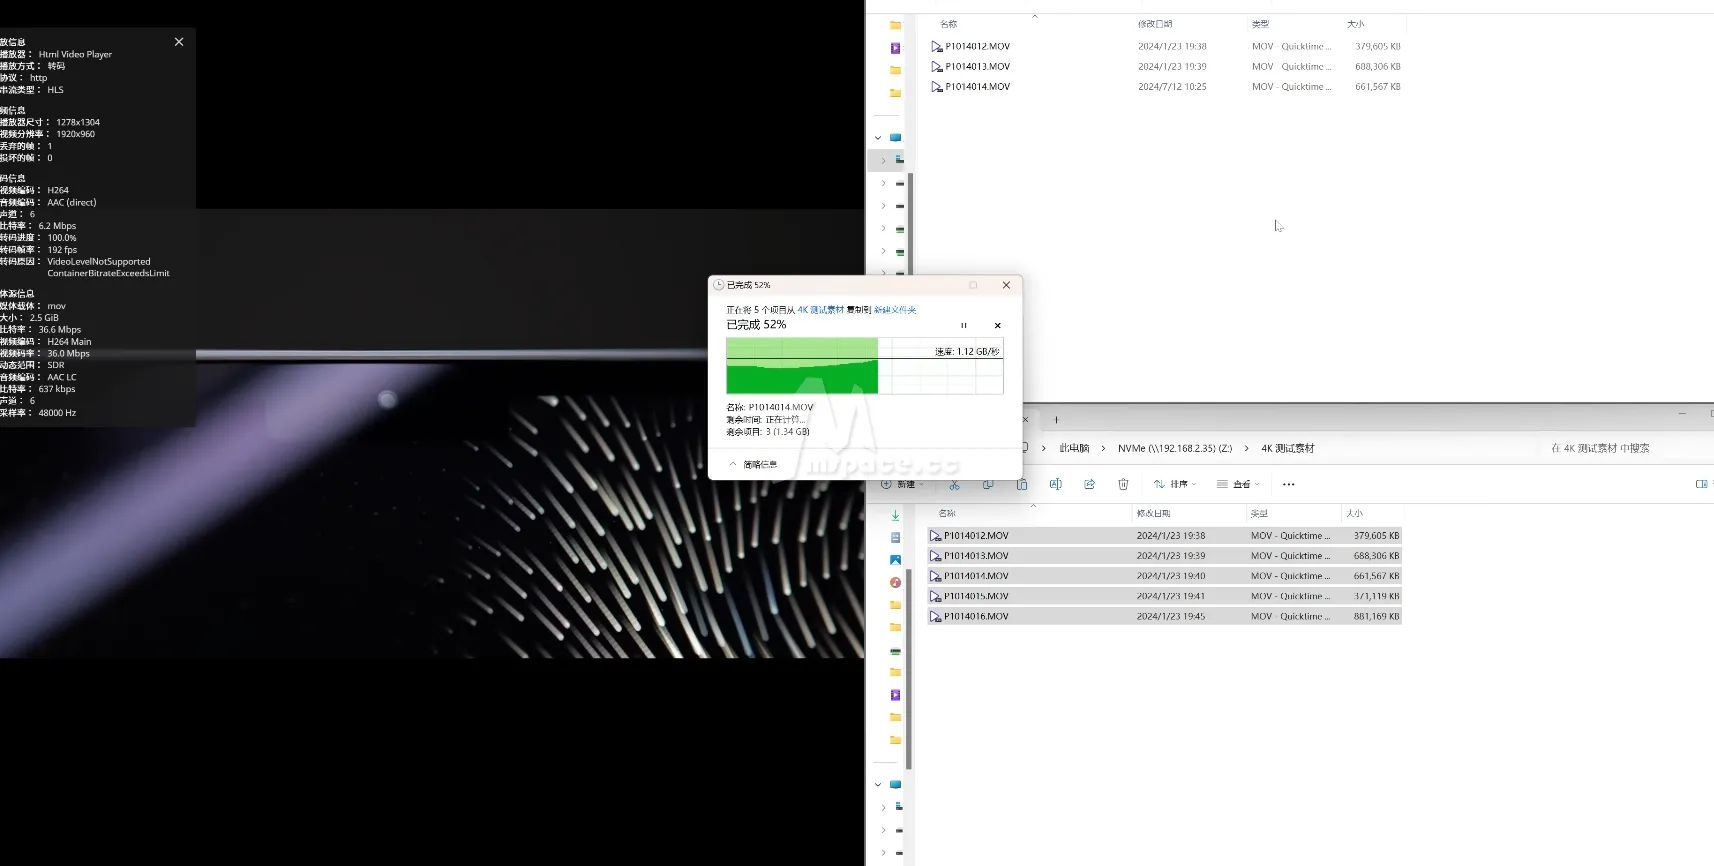The height and width of the screenshot is (866, 1714).
Task: Click 2024/7/12 10:25 date in upper Explorer
Action: [x=1172, y=86]
